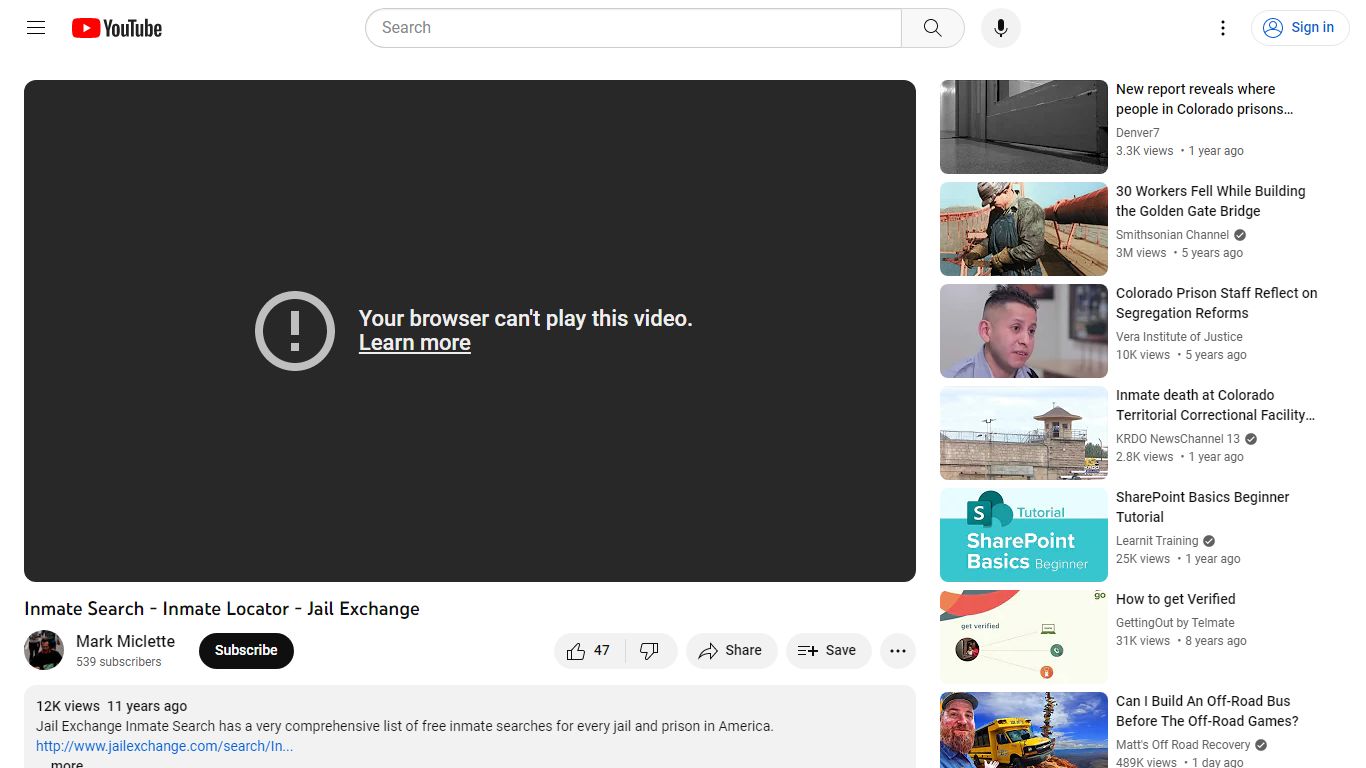Open the jailexchange.com description link
1366x768 pixels.
pos(165,746)
